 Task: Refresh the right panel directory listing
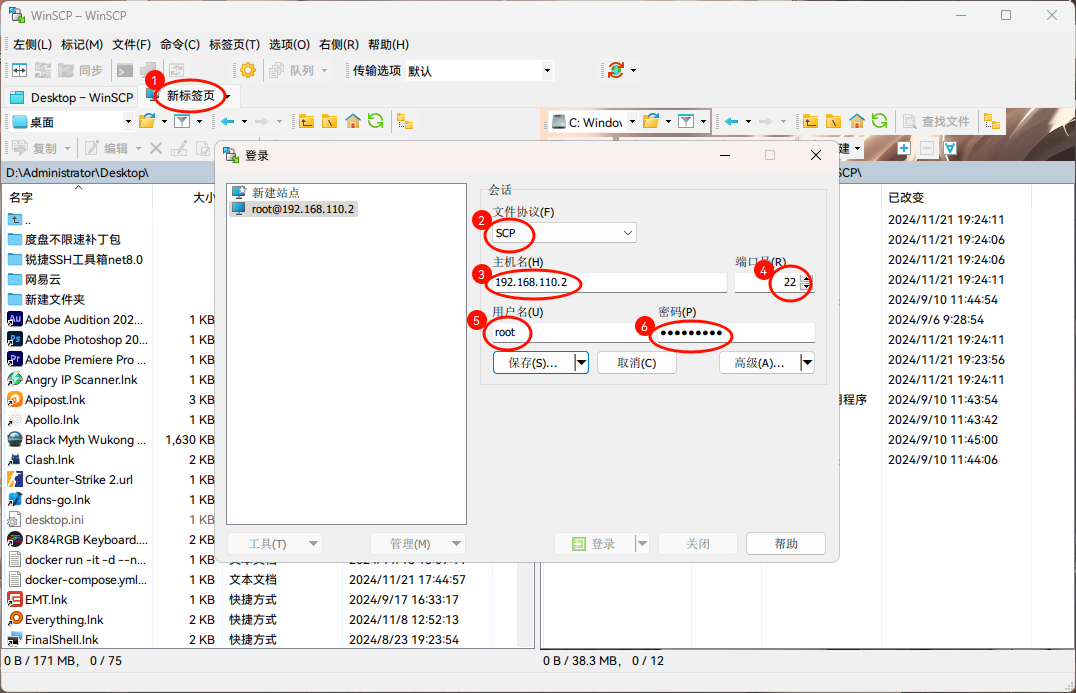pyautogui.click(x=879, y=121)
